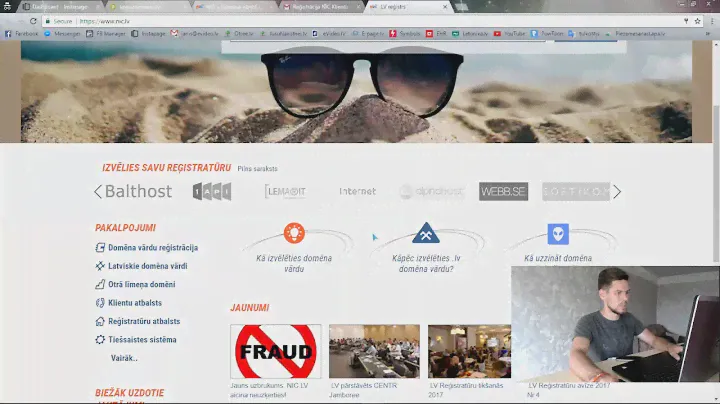
Task: Open Domēna vārdu reģistrācija link
Action: [x=152, y=248]
